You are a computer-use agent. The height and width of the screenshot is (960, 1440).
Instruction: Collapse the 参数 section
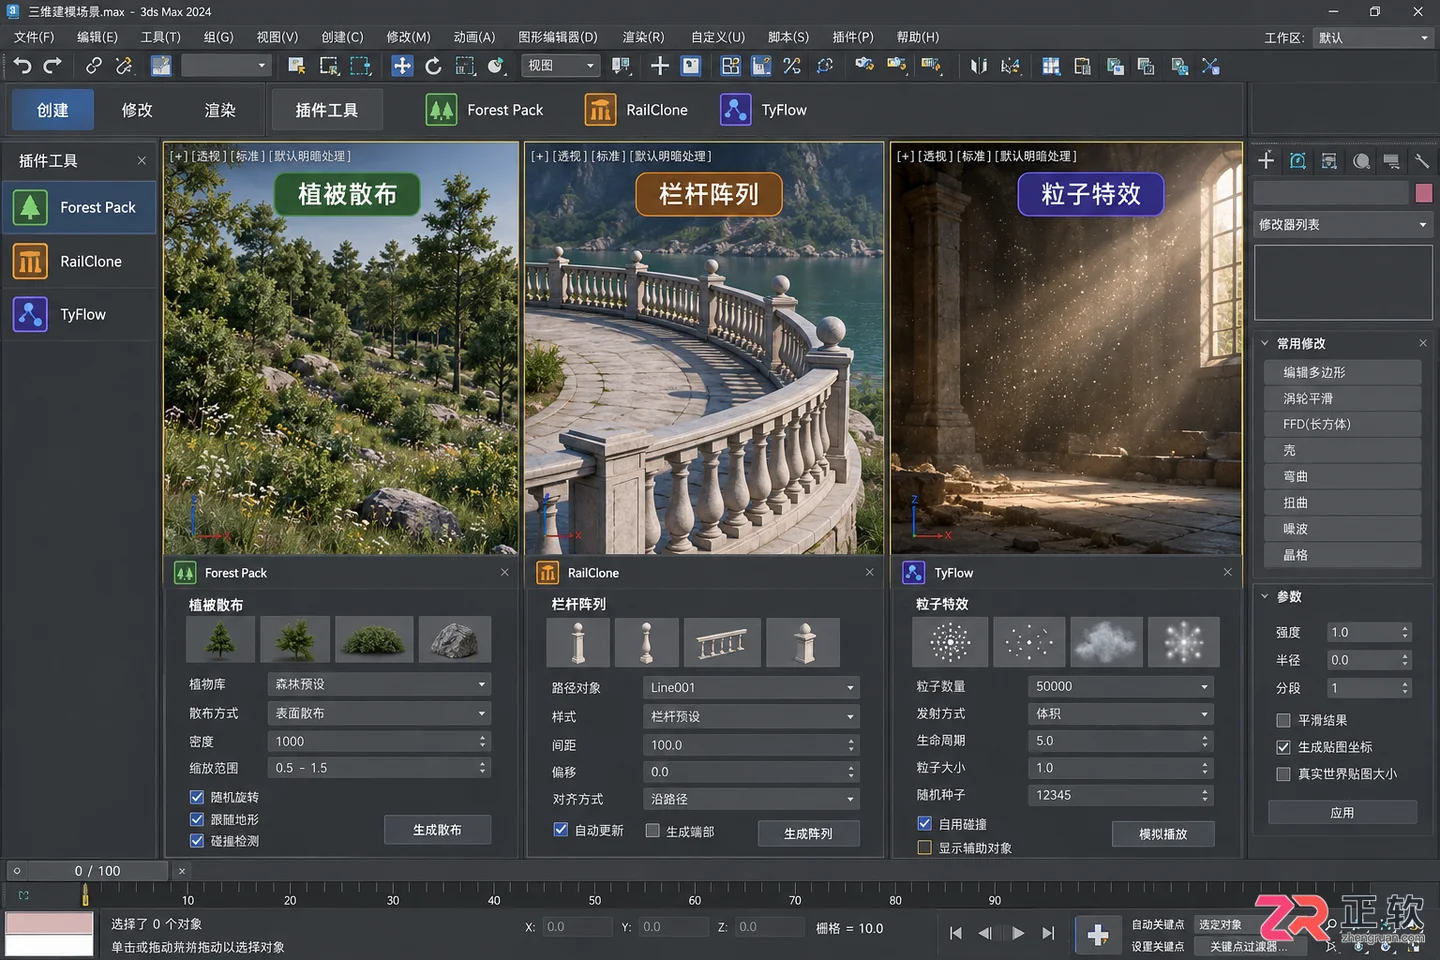(1265, 596)
